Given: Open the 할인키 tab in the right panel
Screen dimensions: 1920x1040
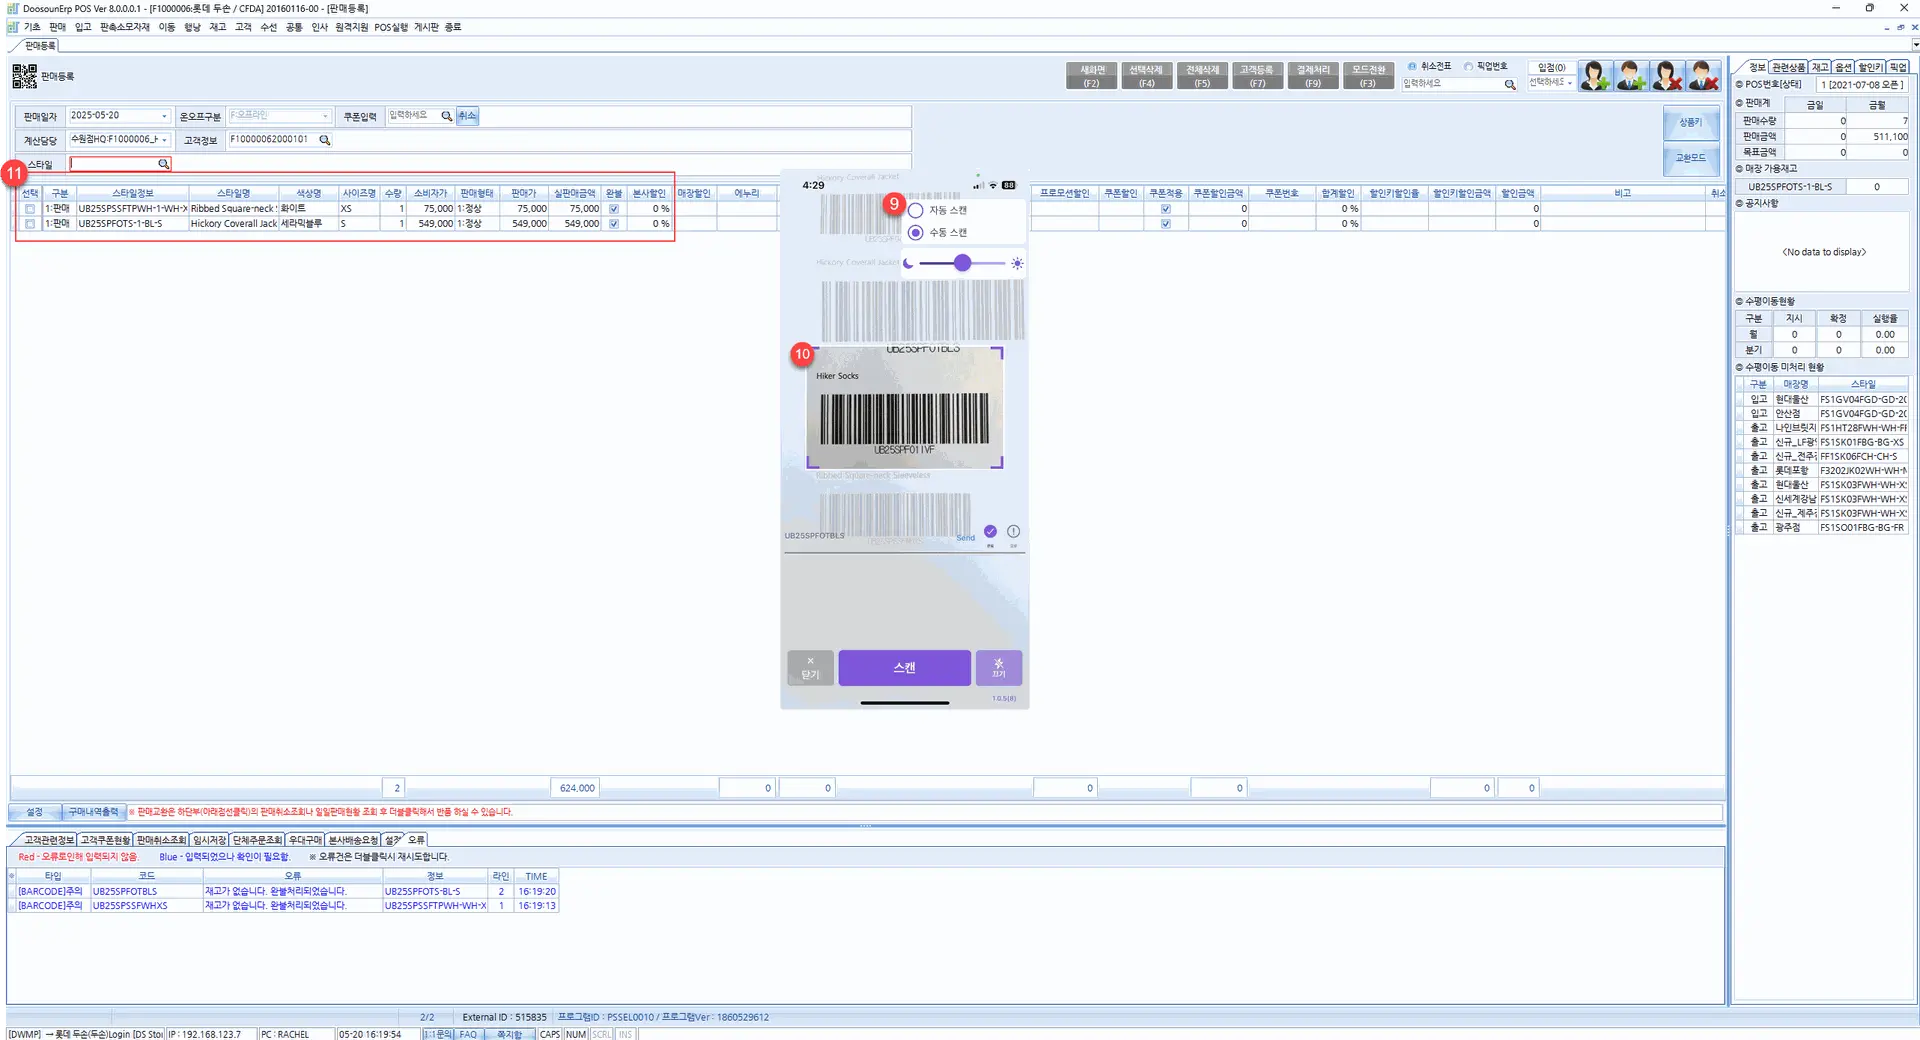Looking at the screenshot, I should (1870, 67).
